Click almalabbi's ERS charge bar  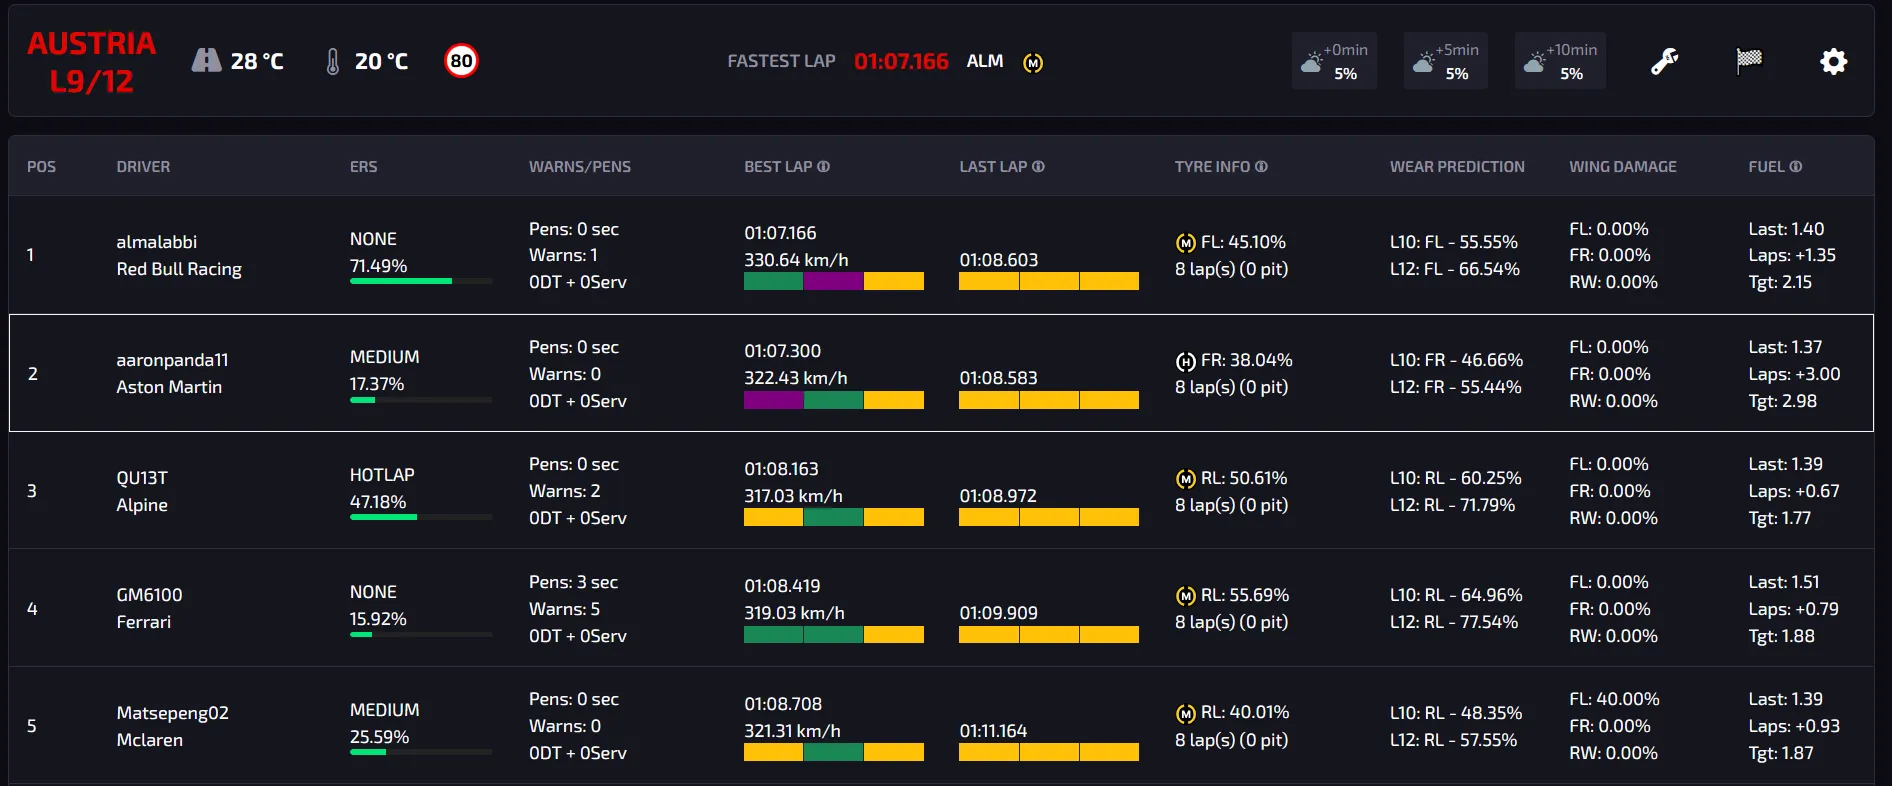[420, 281]
